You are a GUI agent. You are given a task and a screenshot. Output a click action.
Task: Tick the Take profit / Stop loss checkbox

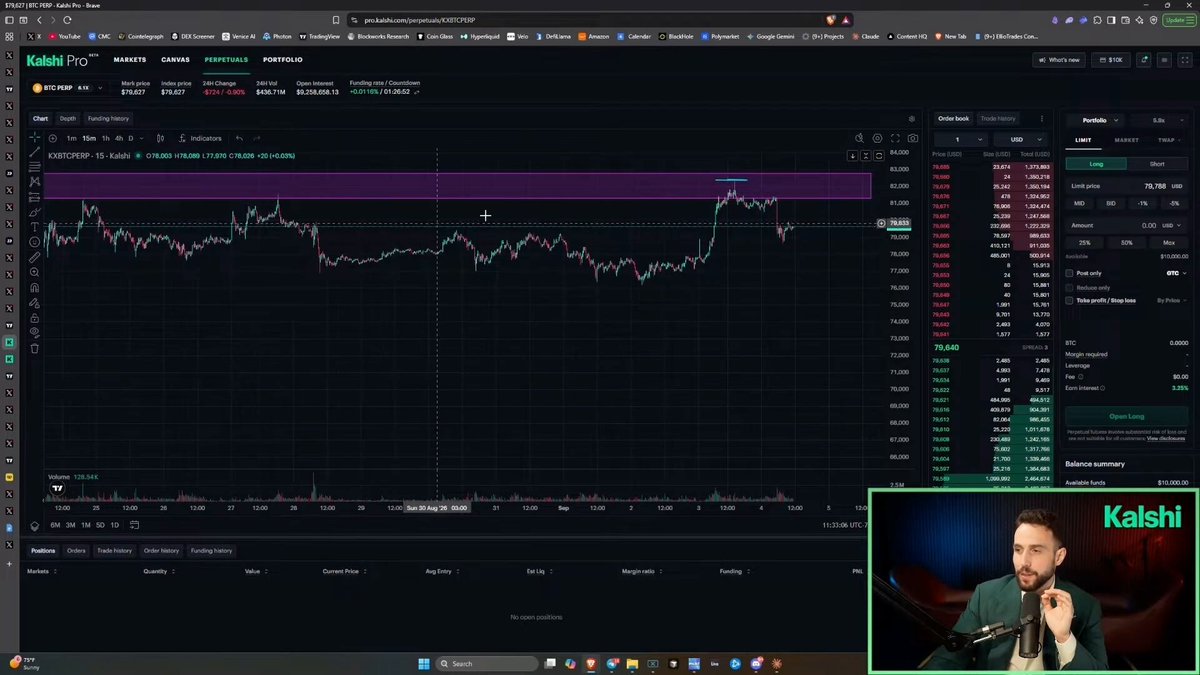1069,300
